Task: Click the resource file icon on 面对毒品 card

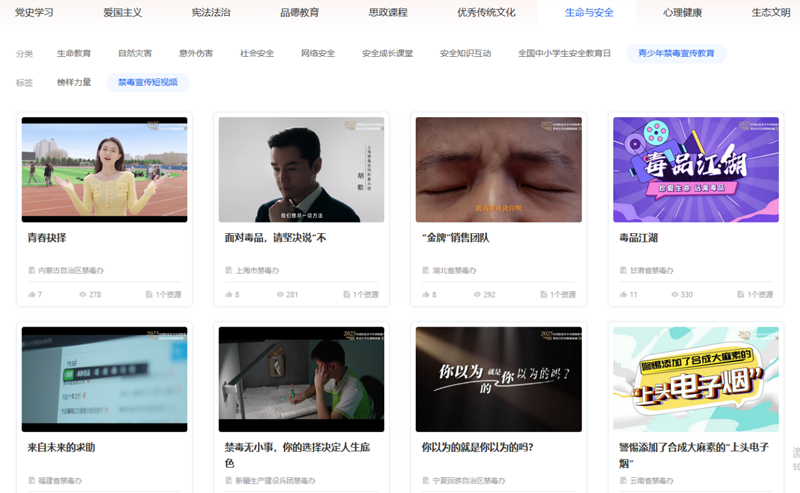Action: (x=345, y=295)
